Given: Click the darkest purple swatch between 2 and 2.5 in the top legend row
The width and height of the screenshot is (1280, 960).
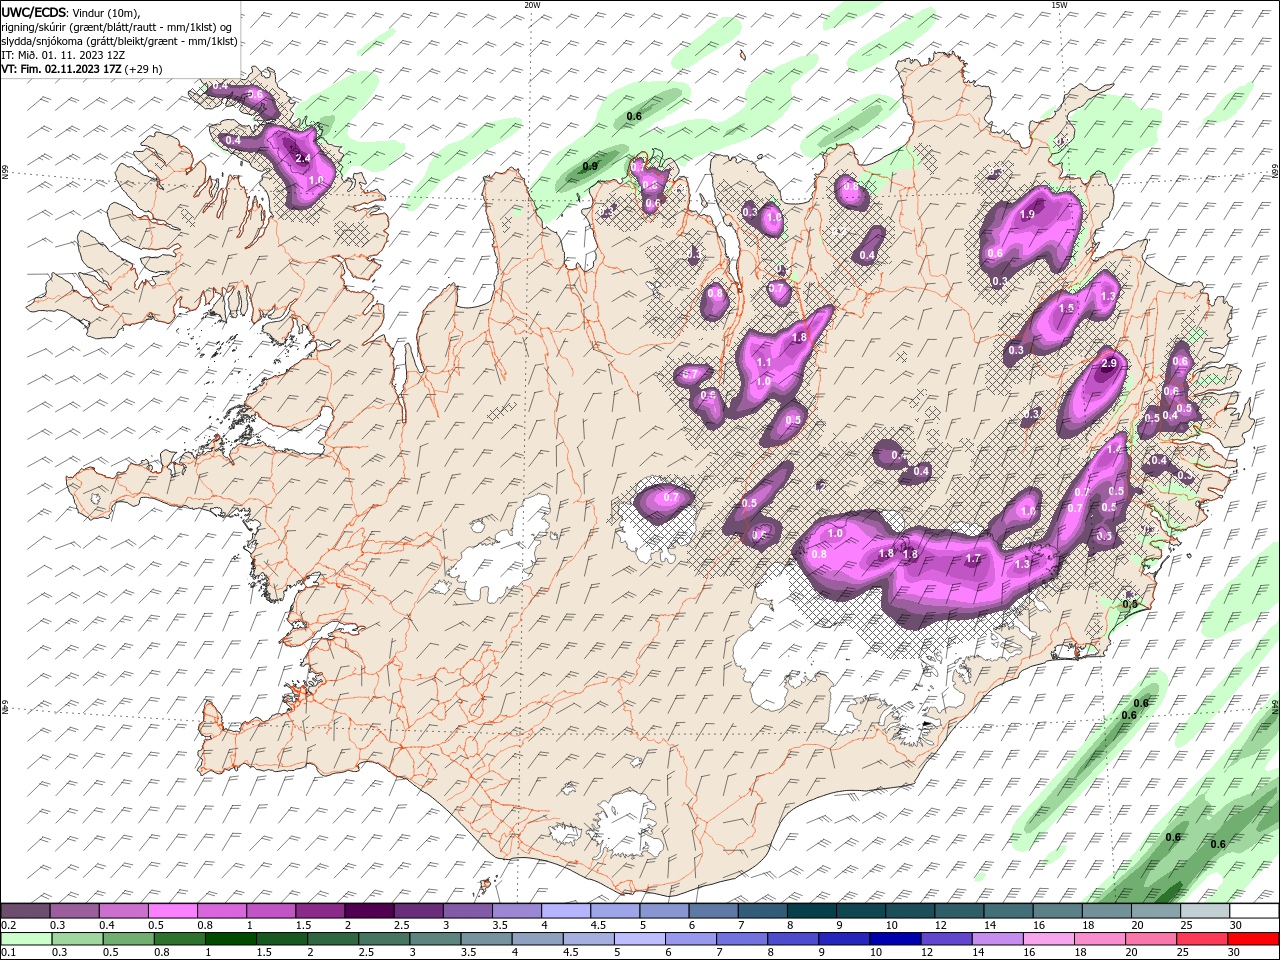Looking at the screenshot, I should click(369, 911).
